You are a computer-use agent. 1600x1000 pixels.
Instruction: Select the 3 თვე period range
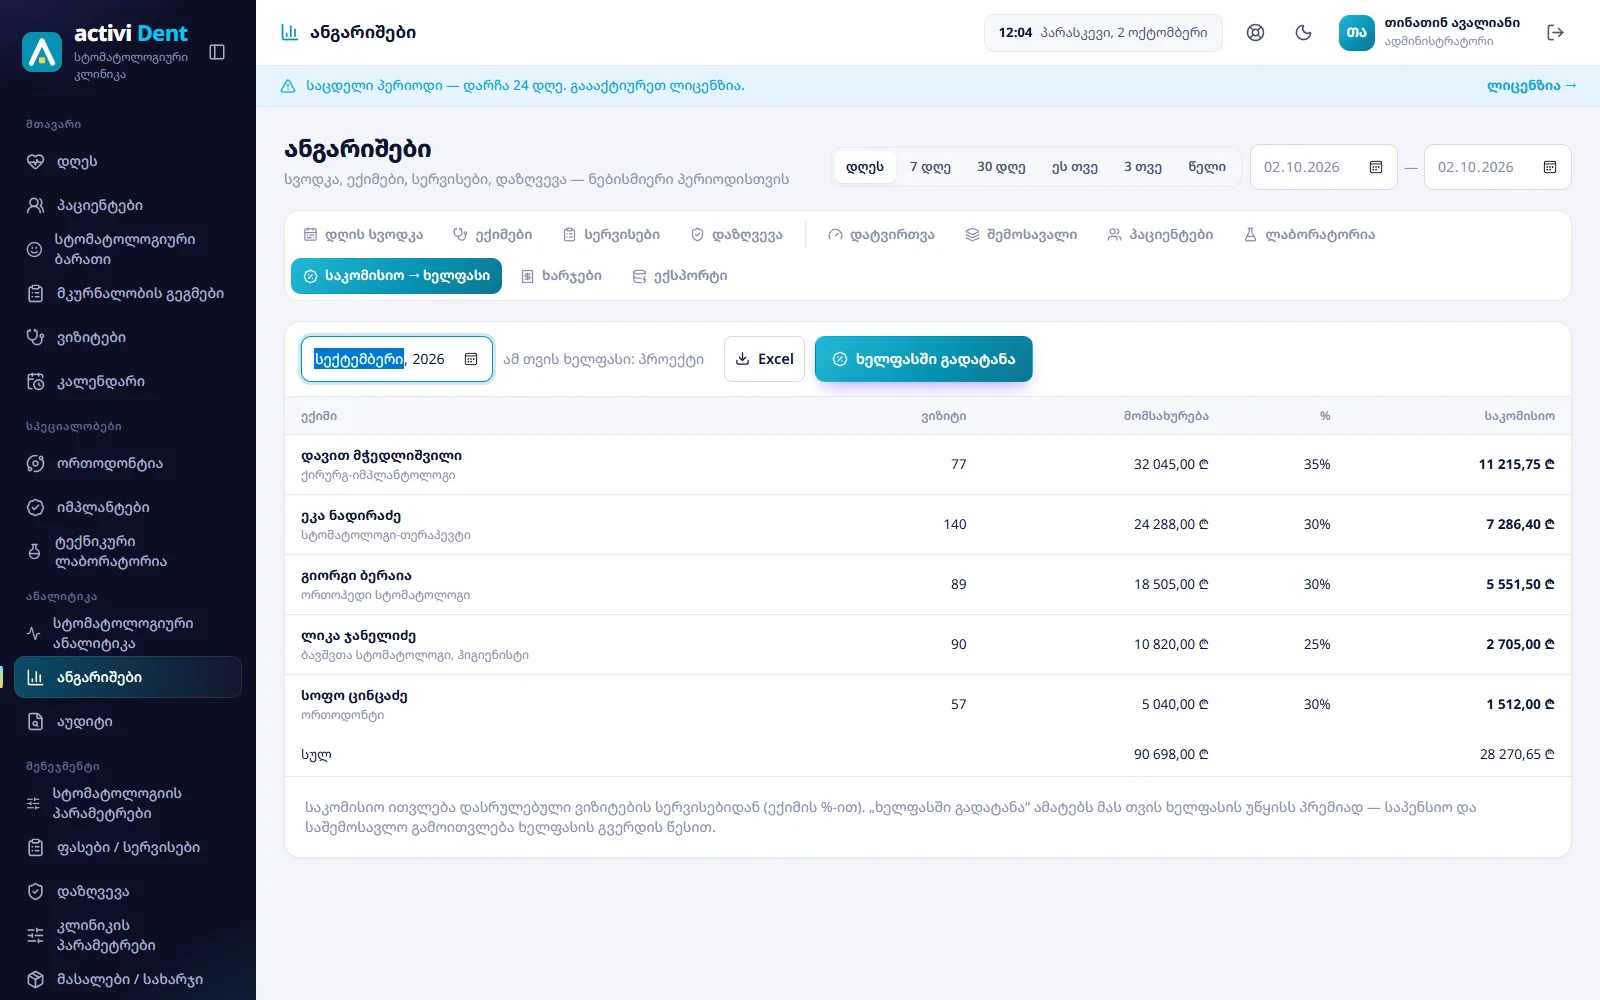click(1143, 167)
